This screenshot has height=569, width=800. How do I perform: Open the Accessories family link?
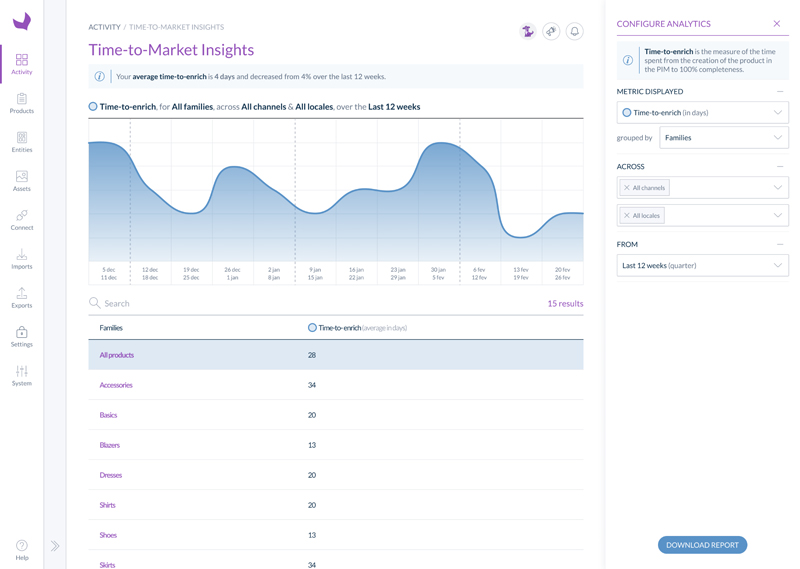(x=116, y=385)
